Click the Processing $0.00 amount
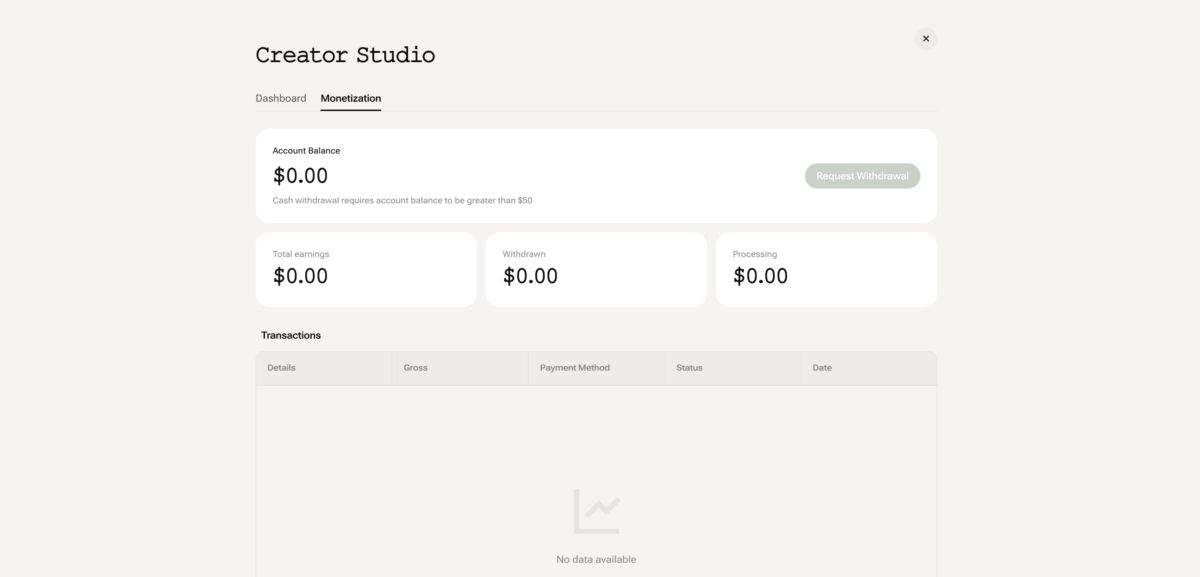The width and height of the screenshot is (1200, 577). (760, 276)
